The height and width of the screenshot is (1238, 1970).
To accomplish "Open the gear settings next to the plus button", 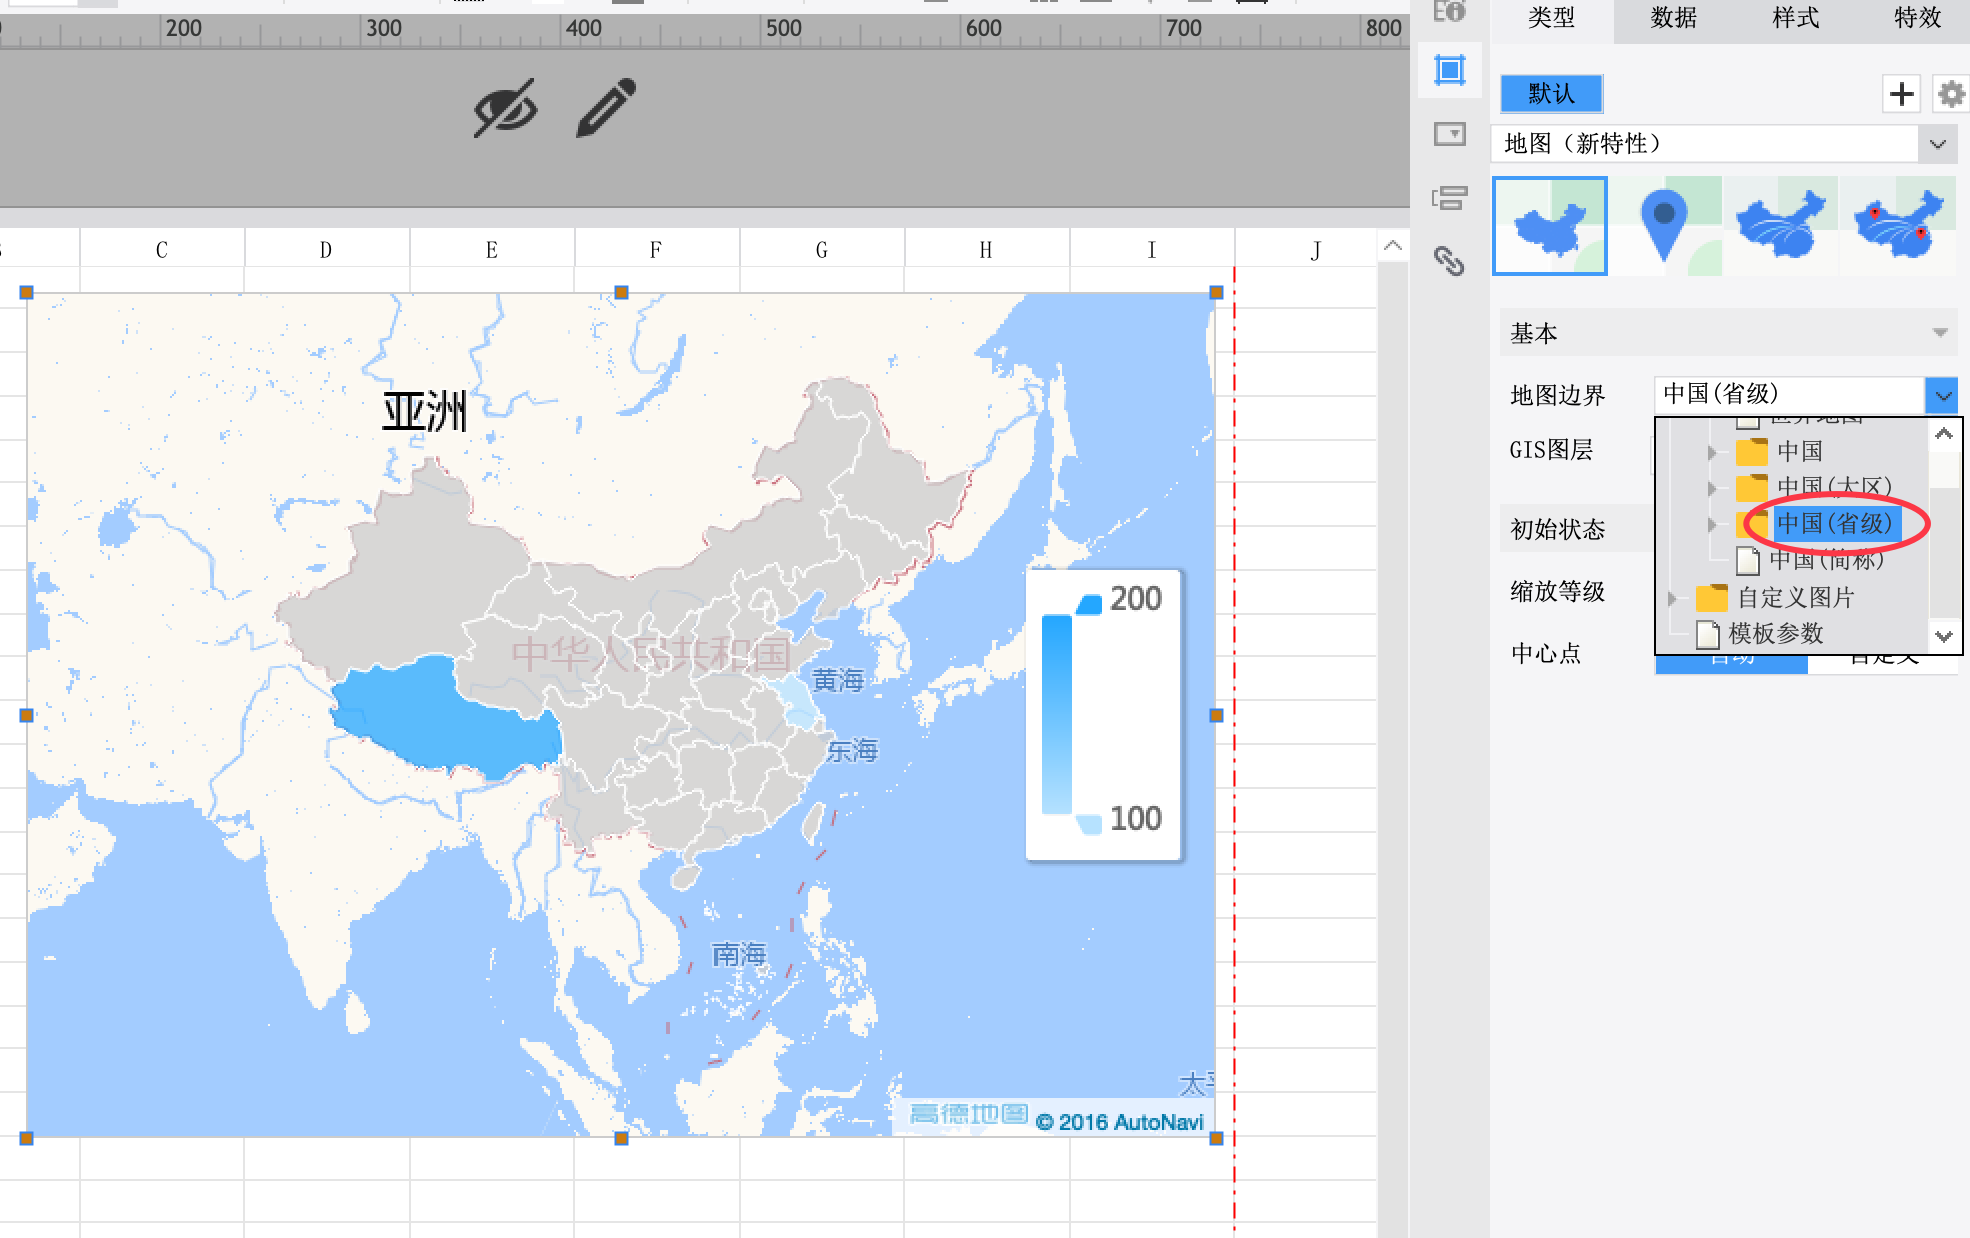I will point(1950,94).
